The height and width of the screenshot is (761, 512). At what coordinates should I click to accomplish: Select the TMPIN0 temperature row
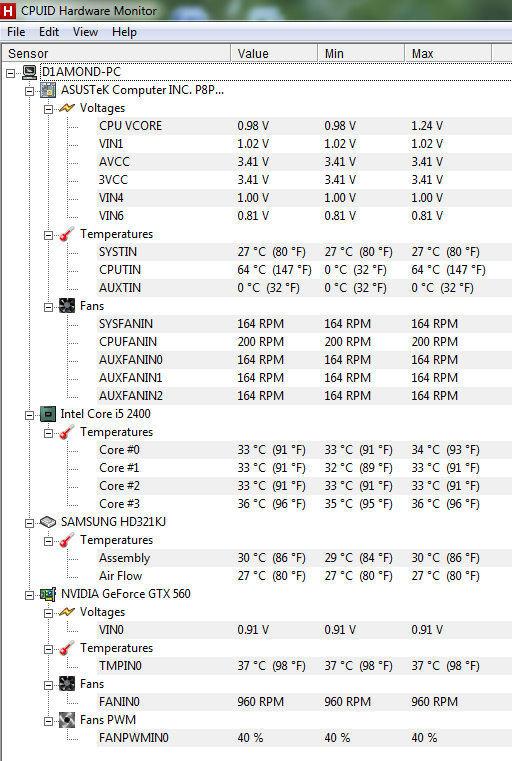click(x=304, y=666)
